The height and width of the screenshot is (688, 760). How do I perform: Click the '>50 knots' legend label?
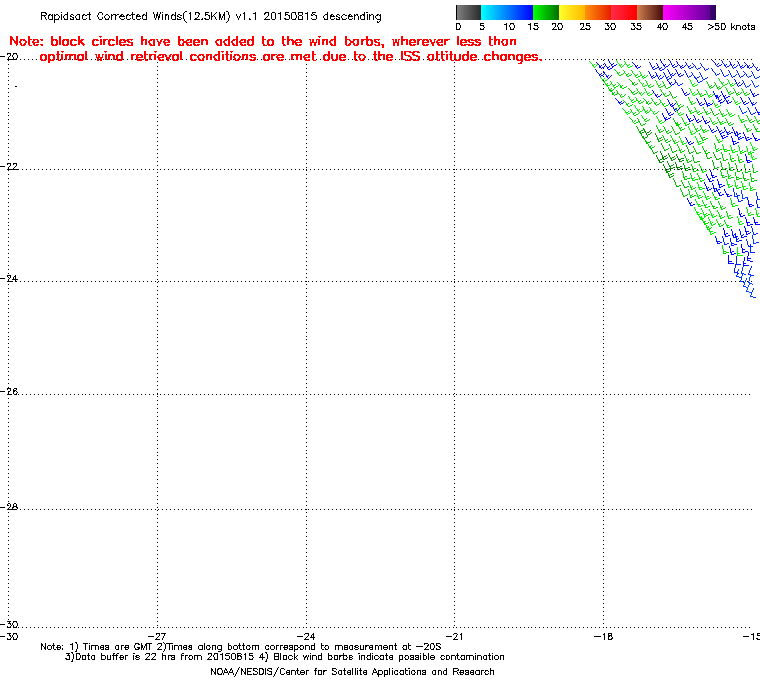(731, 27)
